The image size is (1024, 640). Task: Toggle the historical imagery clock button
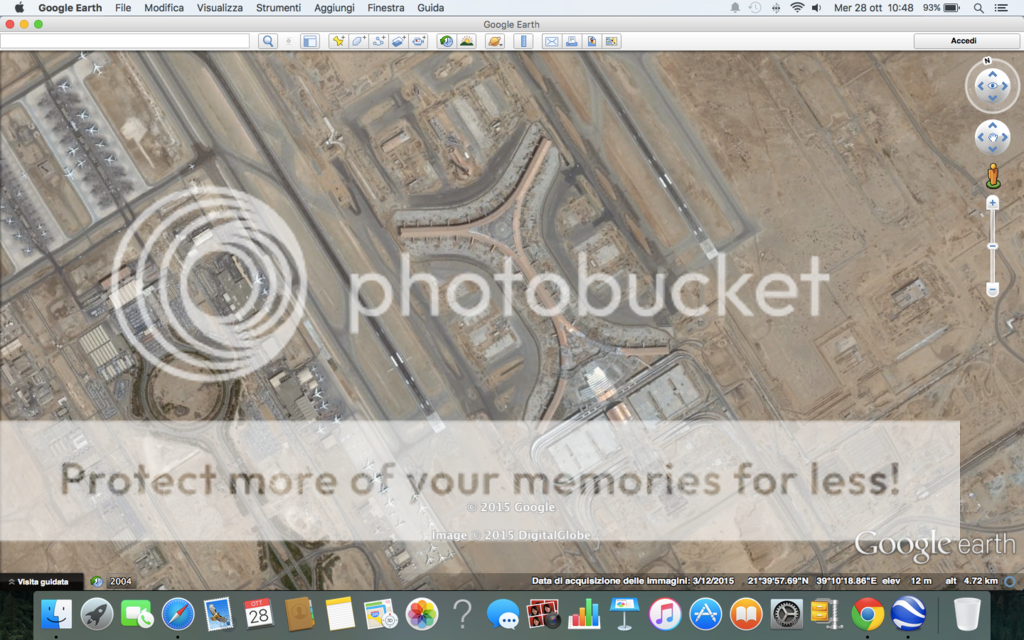[x=446, y=41]
